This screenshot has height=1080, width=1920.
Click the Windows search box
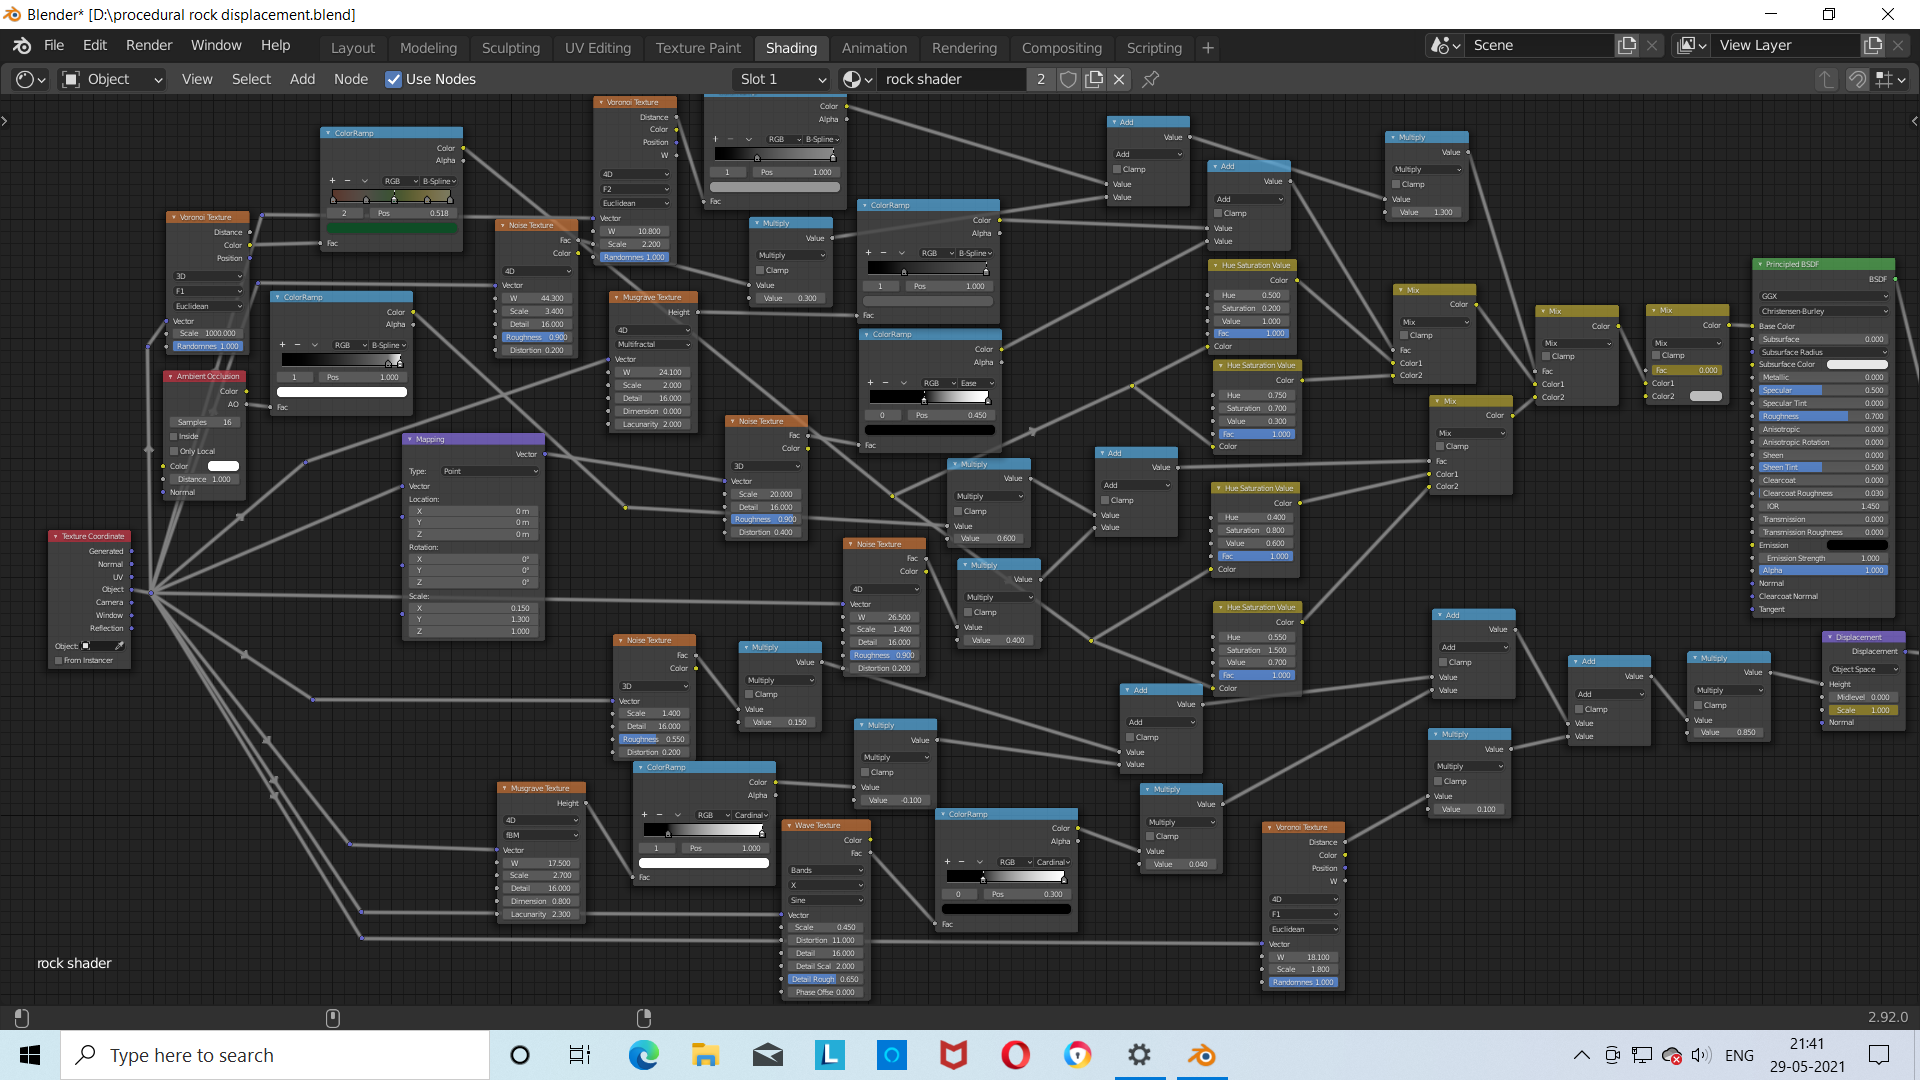[275, 1055]
